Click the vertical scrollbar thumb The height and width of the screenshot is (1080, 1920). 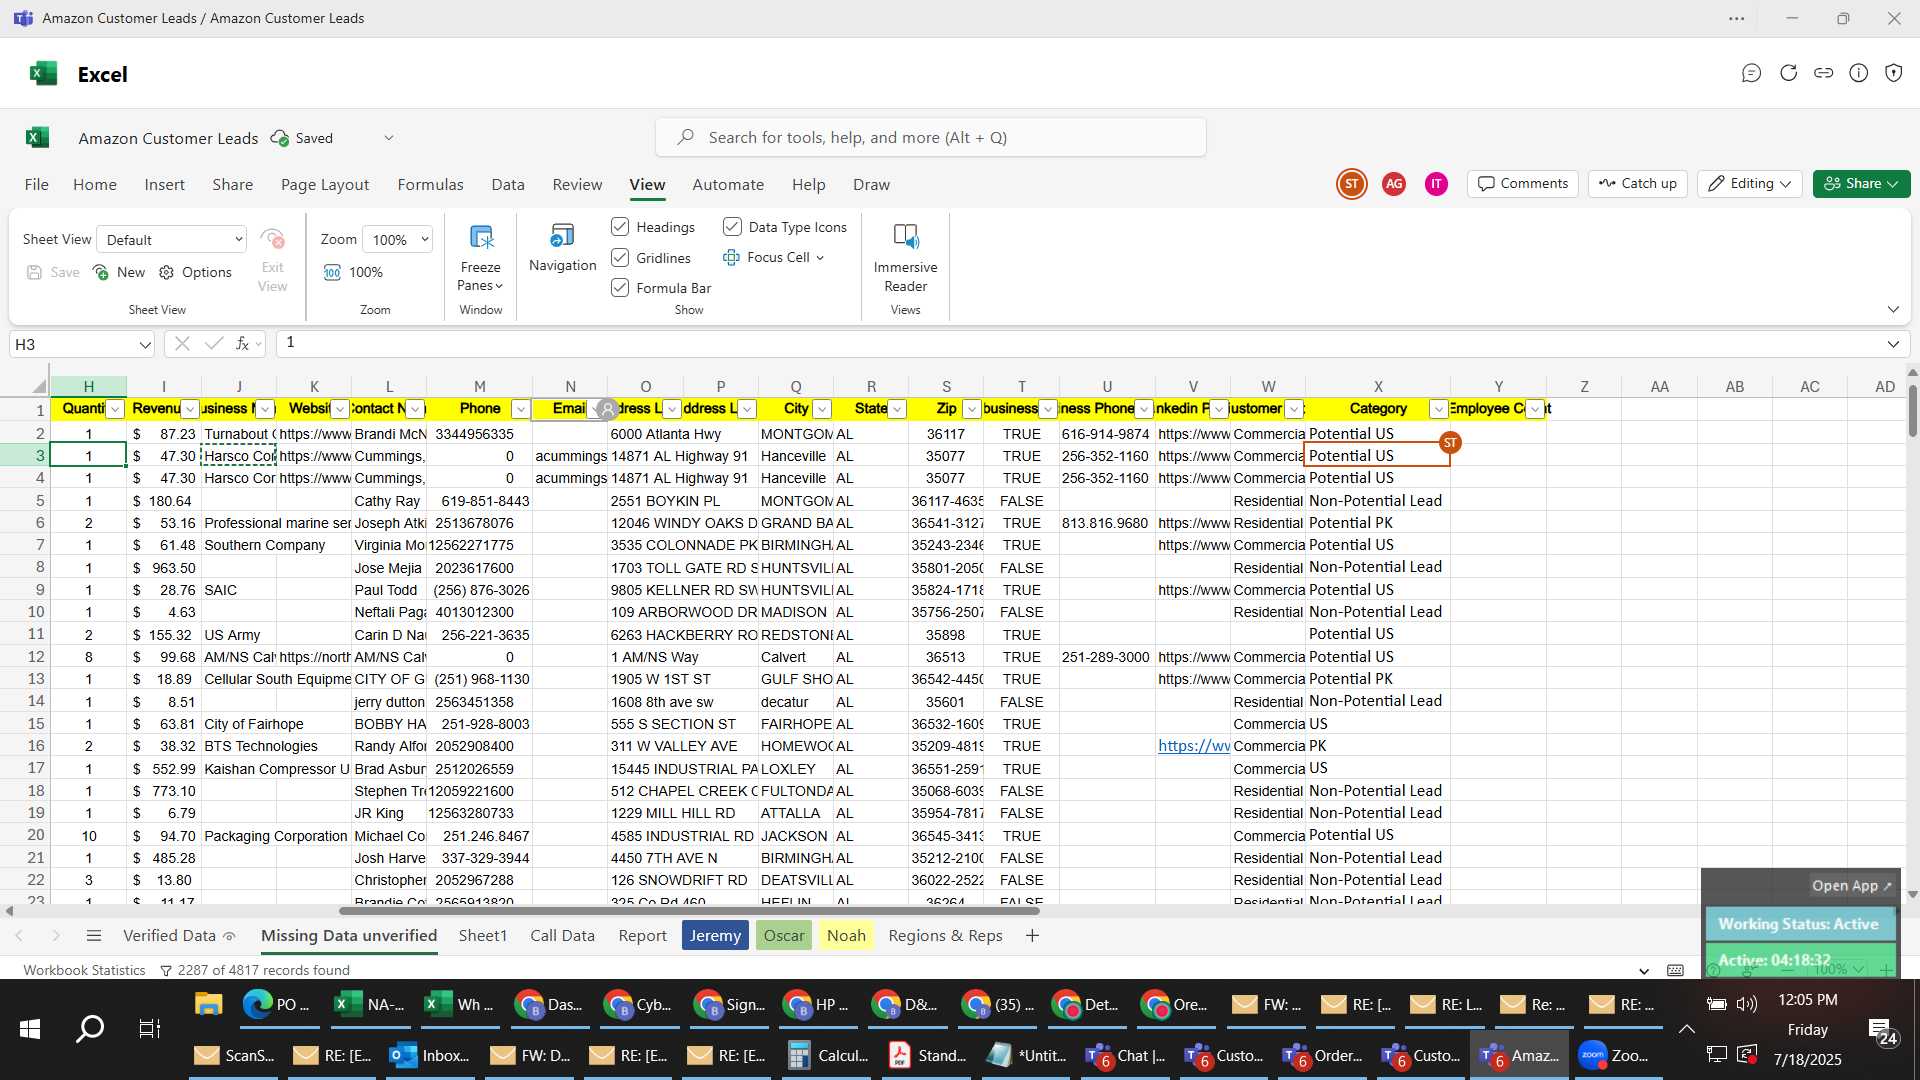pos(1912,410)
